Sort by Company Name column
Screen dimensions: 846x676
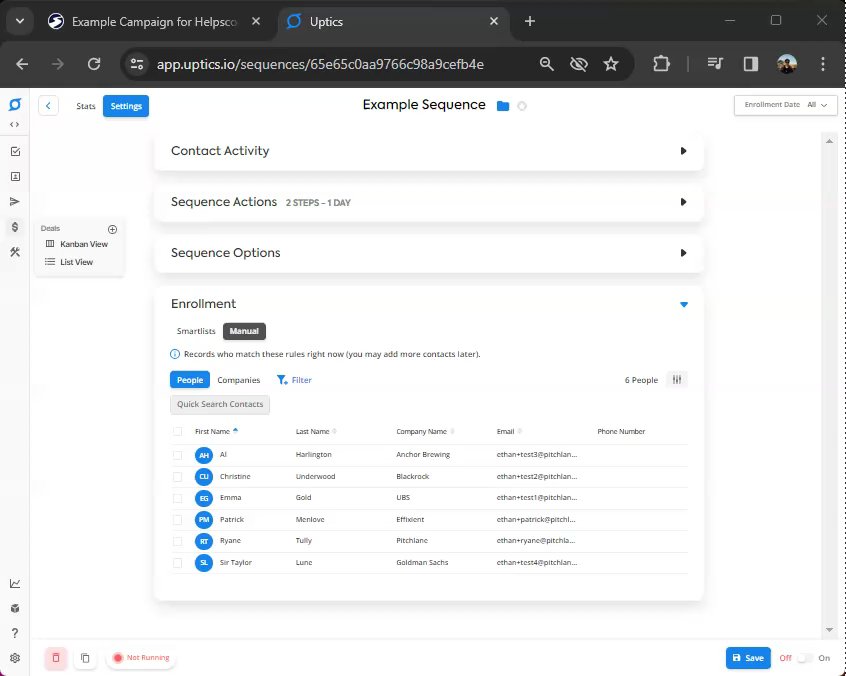[425, 431]
